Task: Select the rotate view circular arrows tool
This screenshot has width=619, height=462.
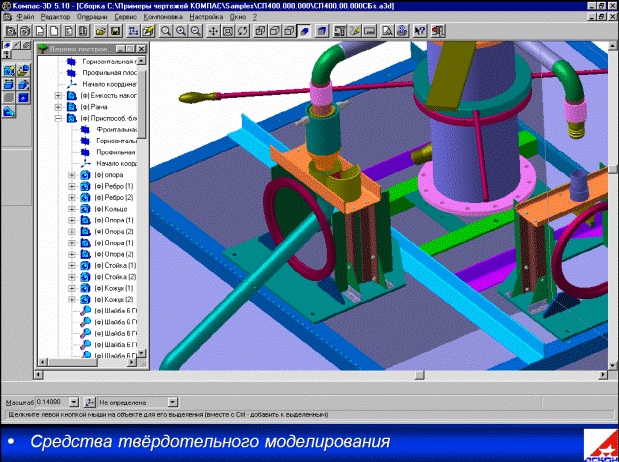Action: (243, 31)
